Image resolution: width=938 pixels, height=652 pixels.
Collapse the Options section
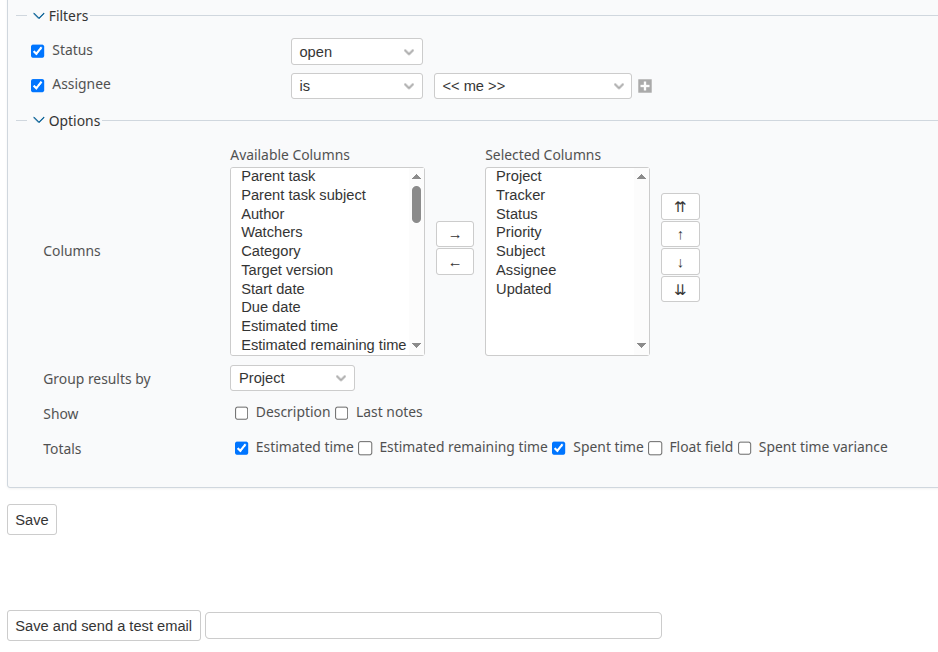pyautogui.click(x=39, y=121)
